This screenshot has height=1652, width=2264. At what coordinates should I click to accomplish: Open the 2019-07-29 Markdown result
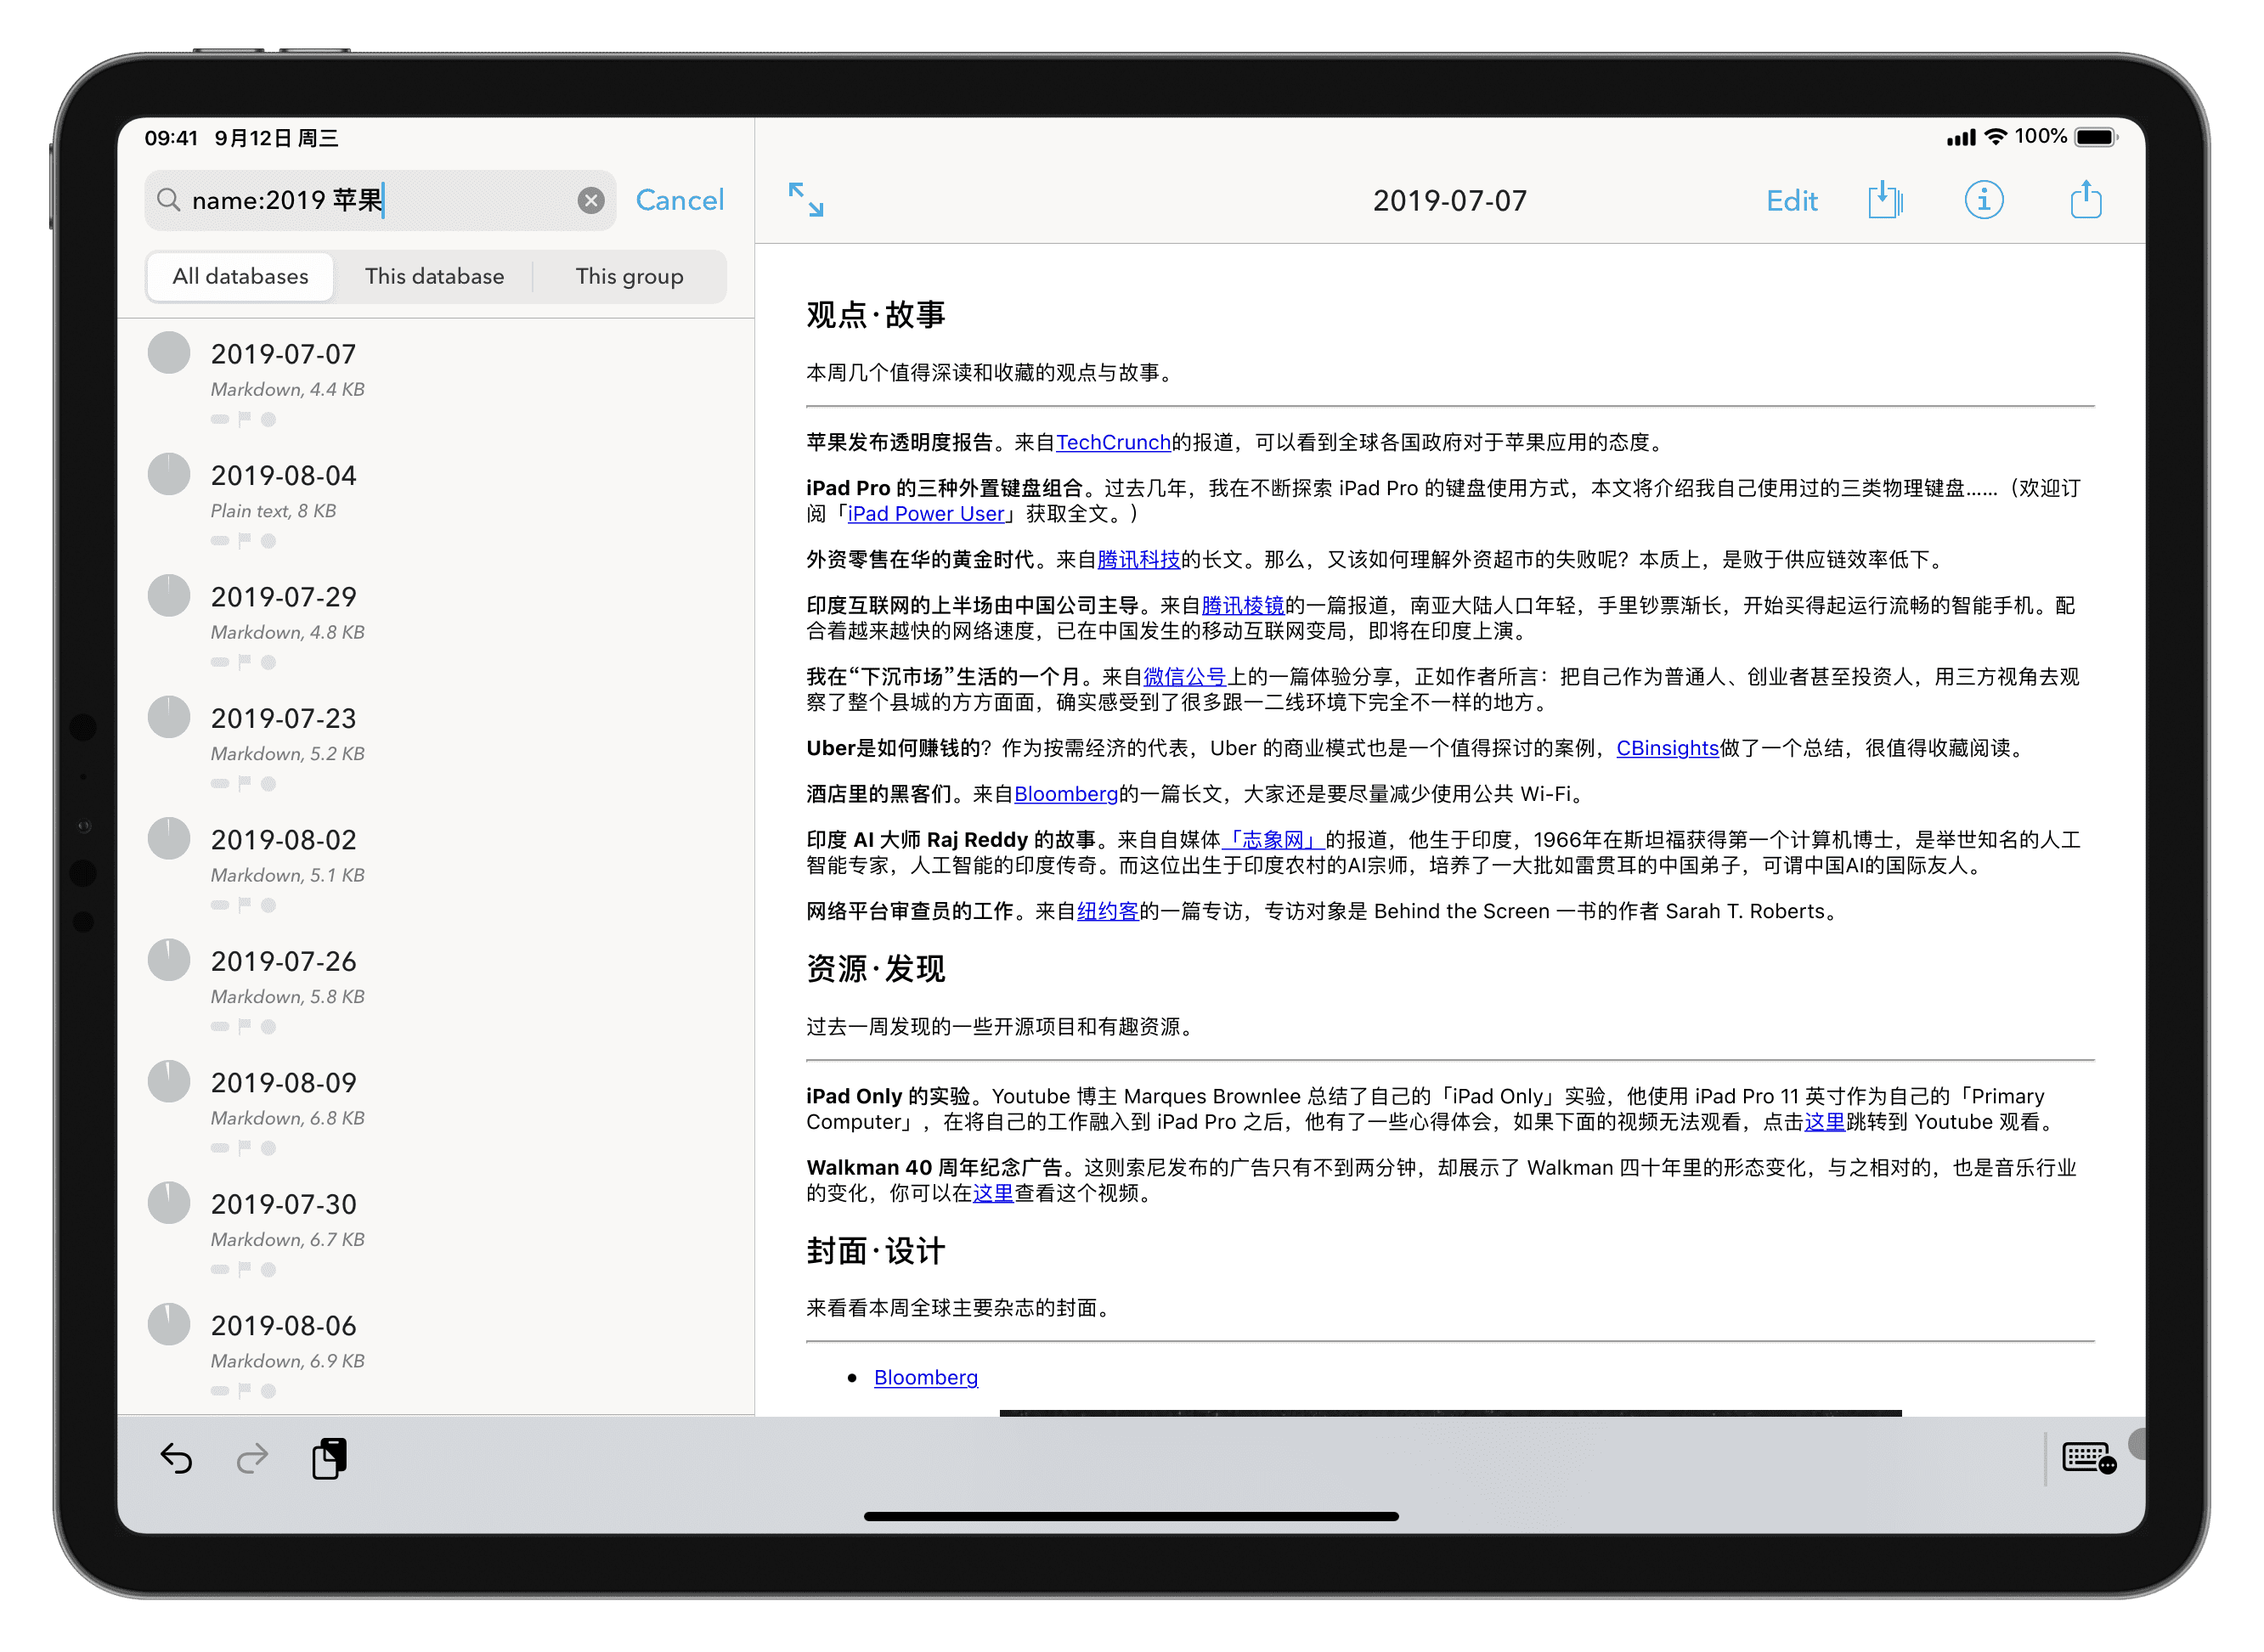(x=283, y=598)
